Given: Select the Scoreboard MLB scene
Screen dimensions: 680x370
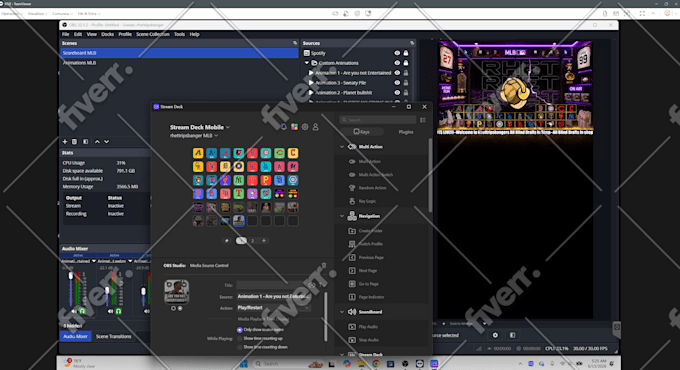Looking at the screenshot, I should coord(179,53).
